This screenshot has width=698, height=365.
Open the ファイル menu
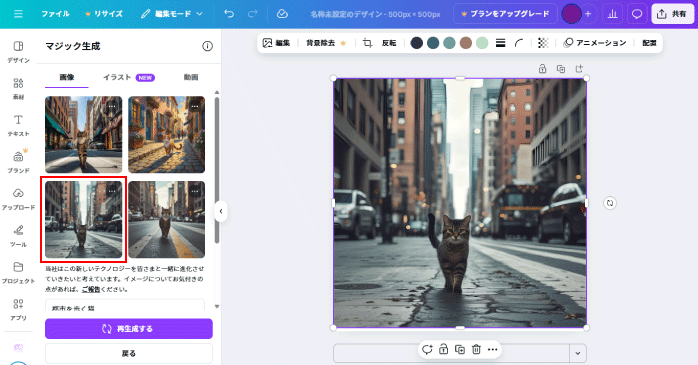coord(55,14)
